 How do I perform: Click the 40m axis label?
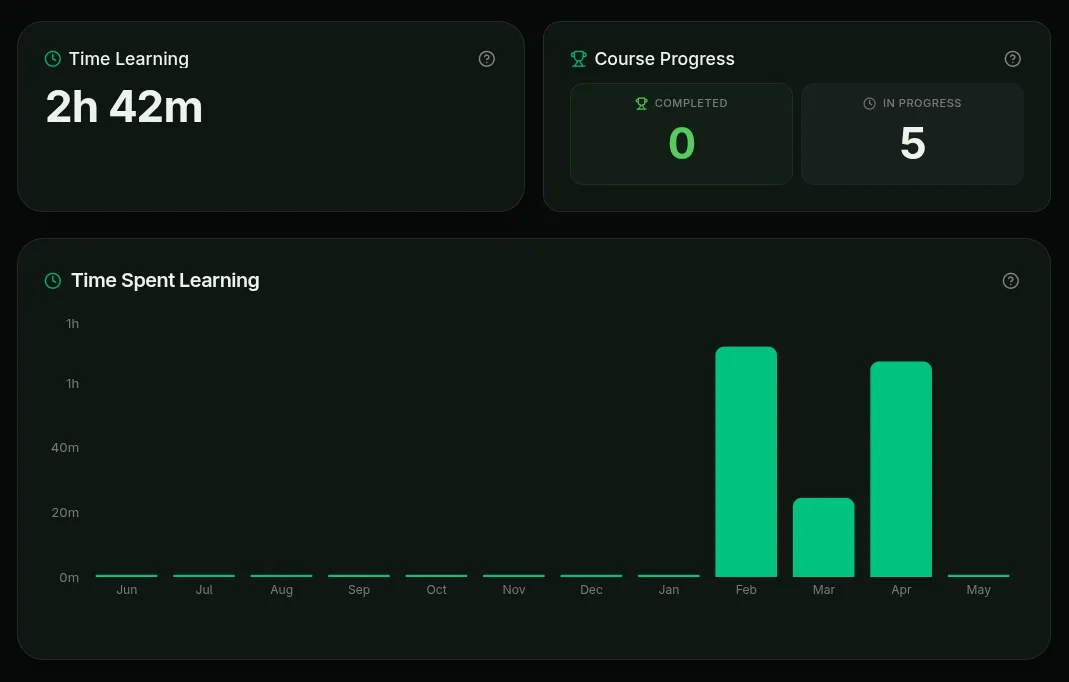65,447
